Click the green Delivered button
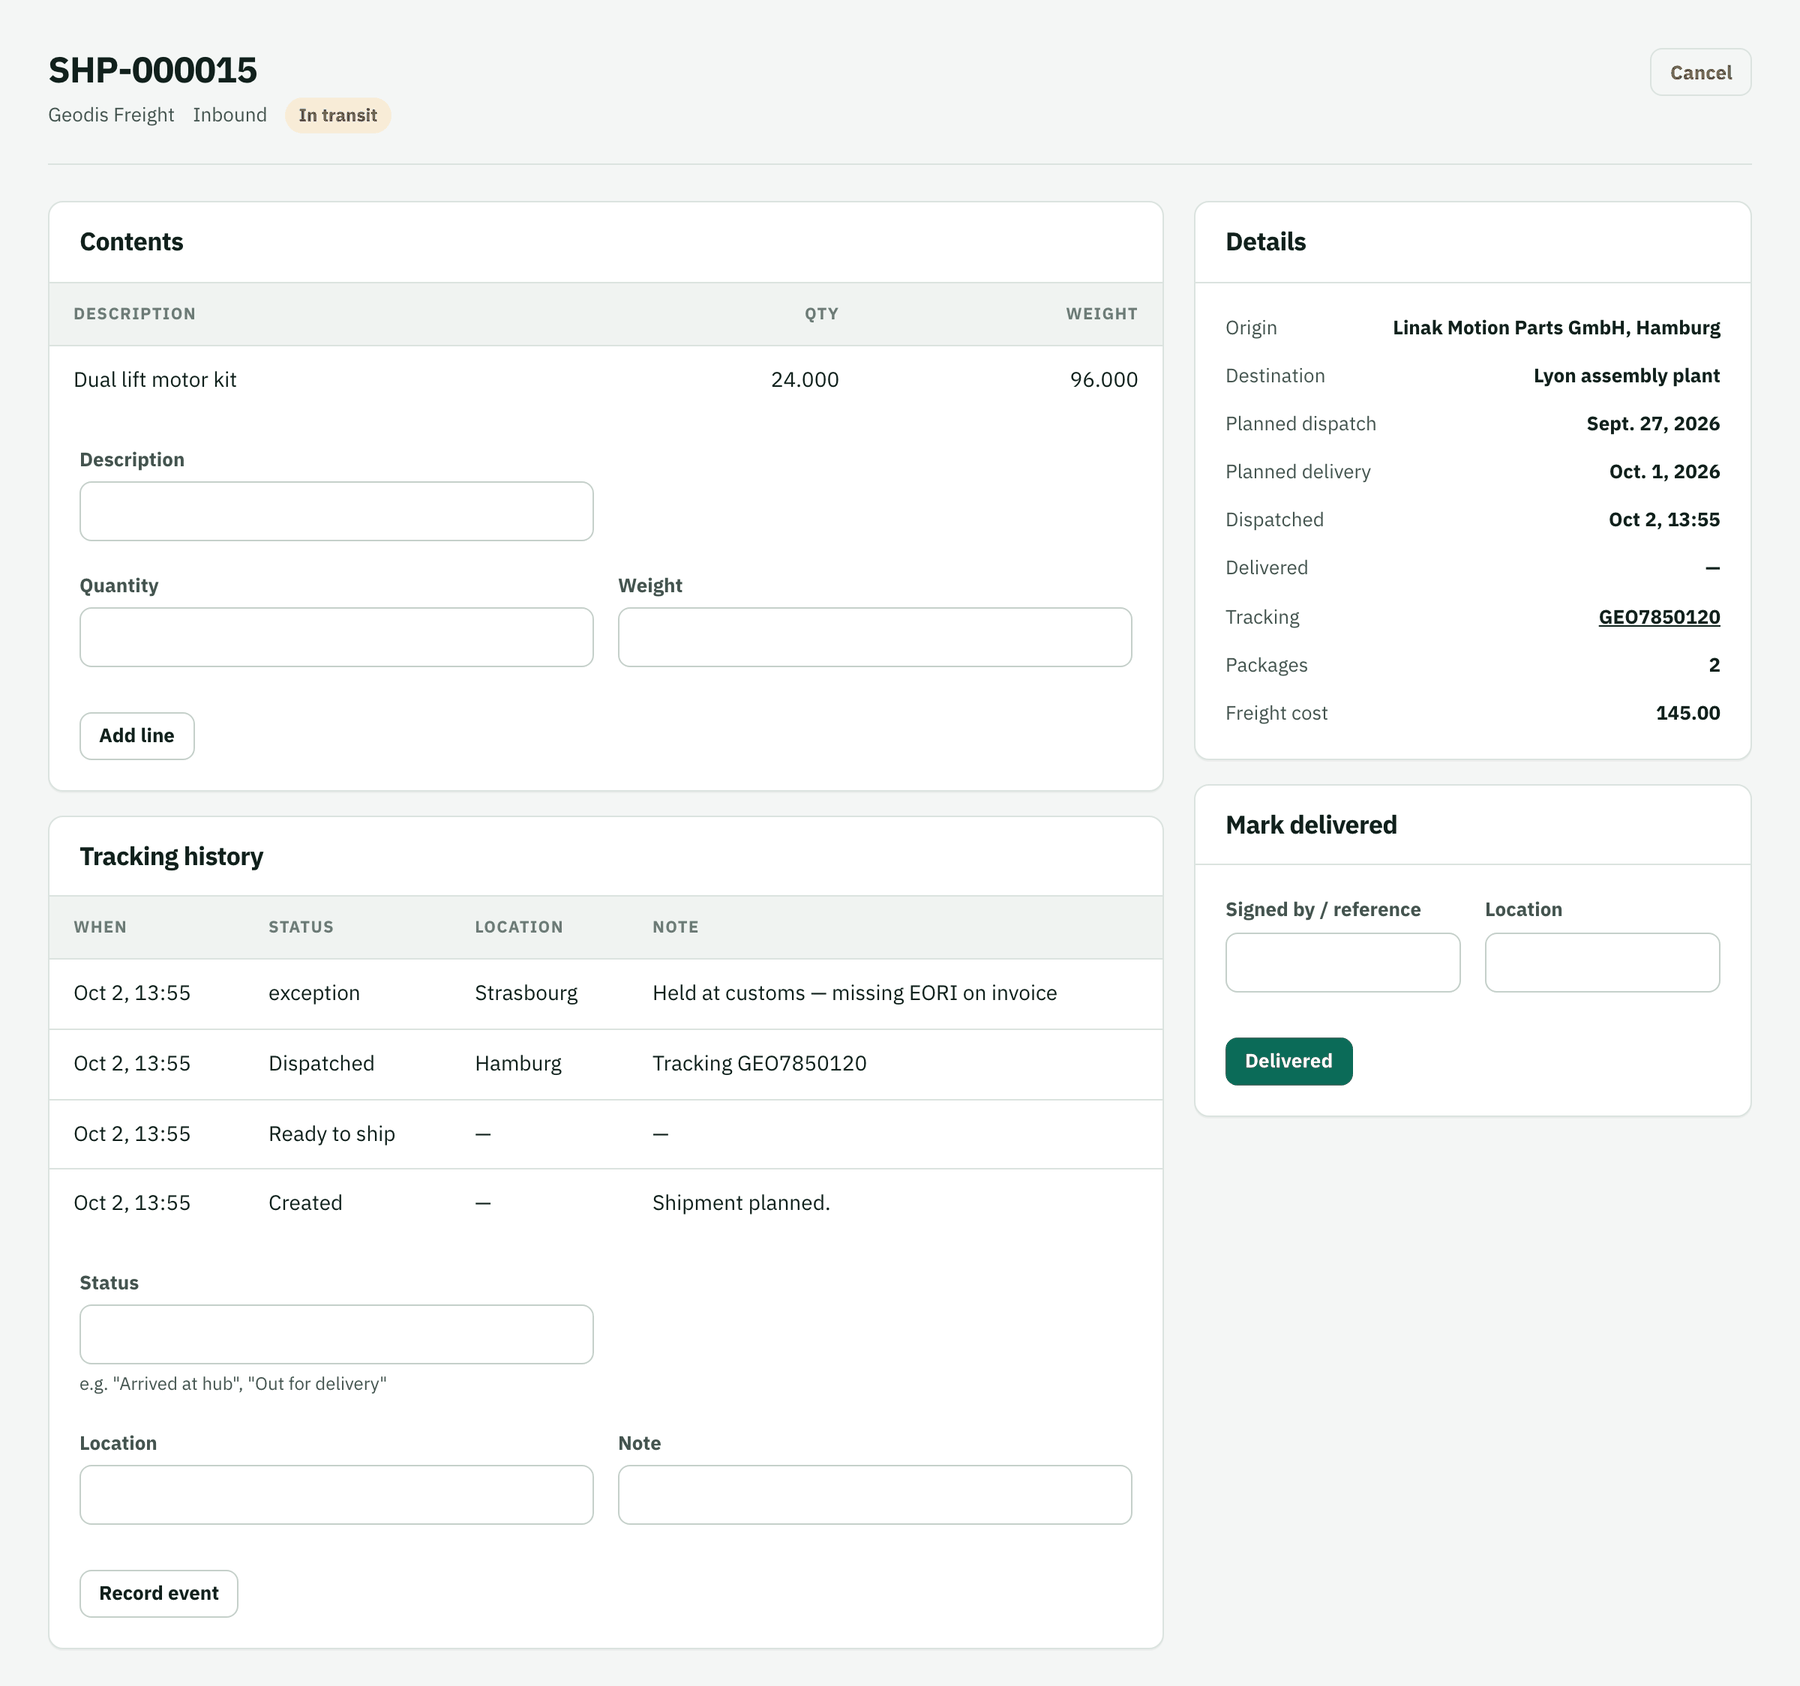The height and width of the screenshot is (1686, 1800). point(1289,1061)
